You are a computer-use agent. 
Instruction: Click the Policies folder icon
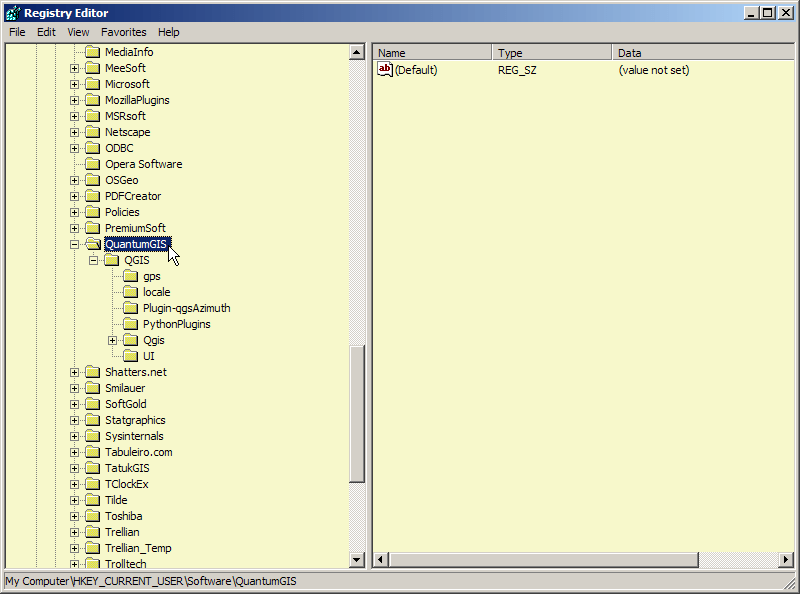(92, 212)
